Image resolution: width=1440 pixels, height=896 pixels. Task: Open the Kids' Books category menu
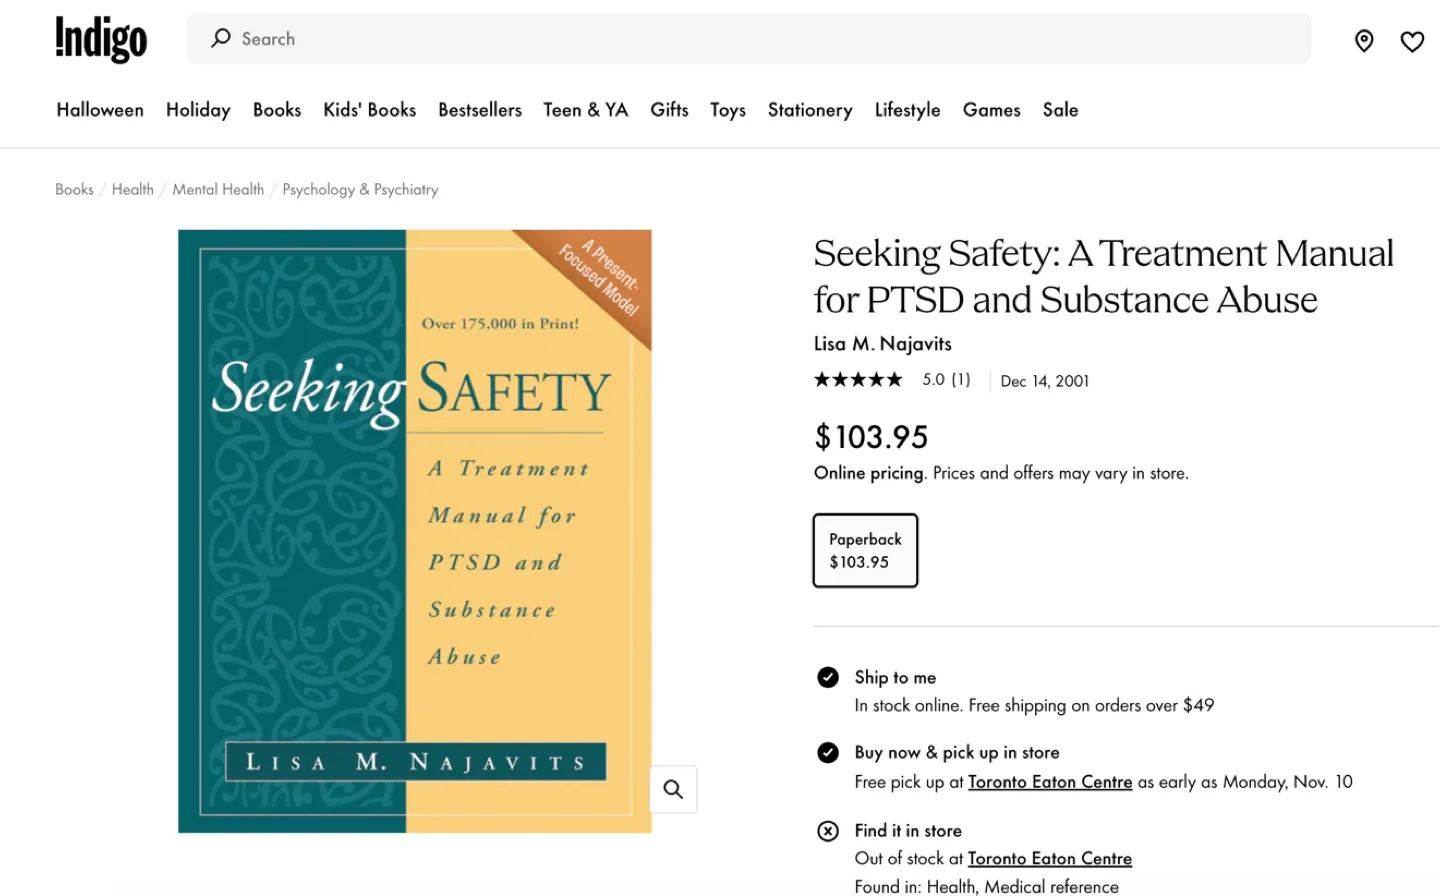pyautogui.click(x=369, y=110)
